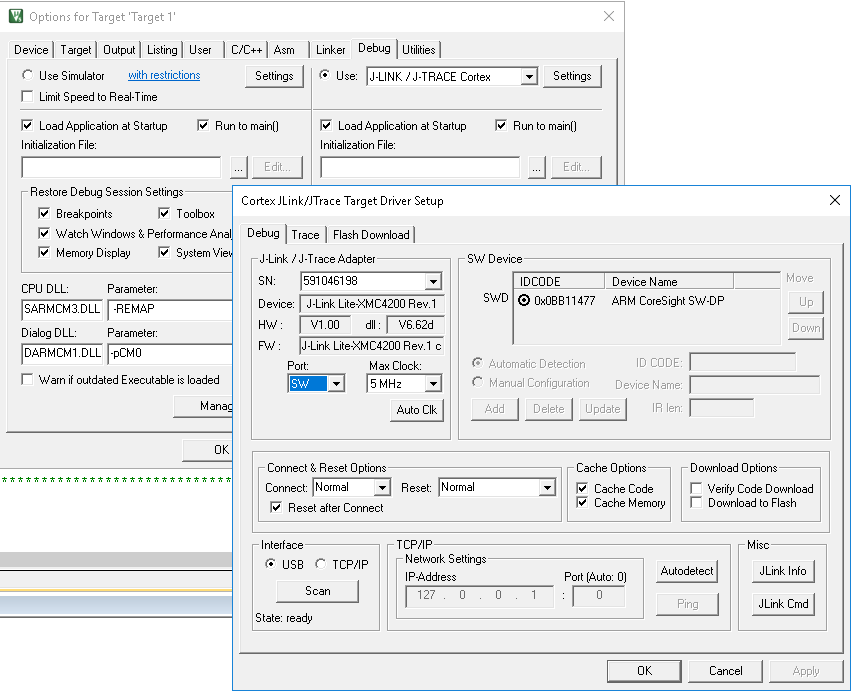The width and height of the screenshot is (851, 692).
Task: Click the Dialog DLL DARMCM1.DLL field
Action: (62, 353)
